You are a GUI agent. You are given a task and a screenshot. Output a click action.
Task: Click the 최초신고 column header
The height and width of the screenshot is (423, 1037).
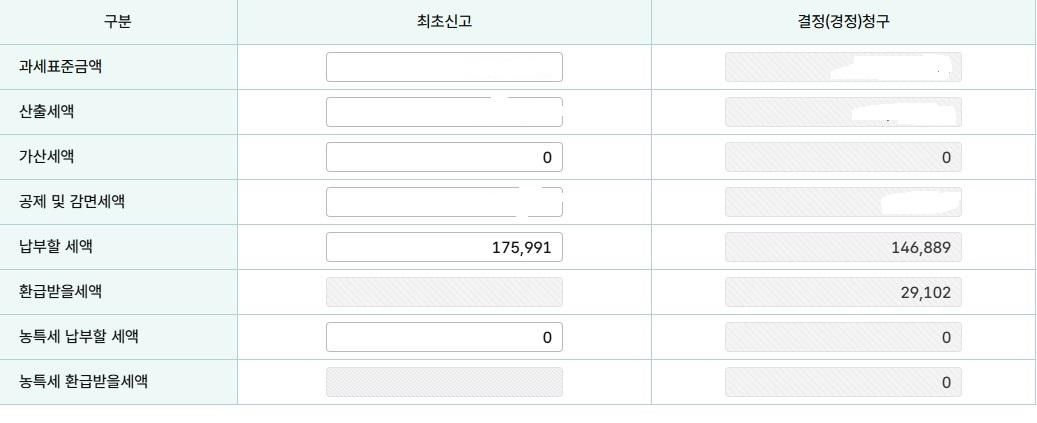pyautogui.click(x=444, y=22)
